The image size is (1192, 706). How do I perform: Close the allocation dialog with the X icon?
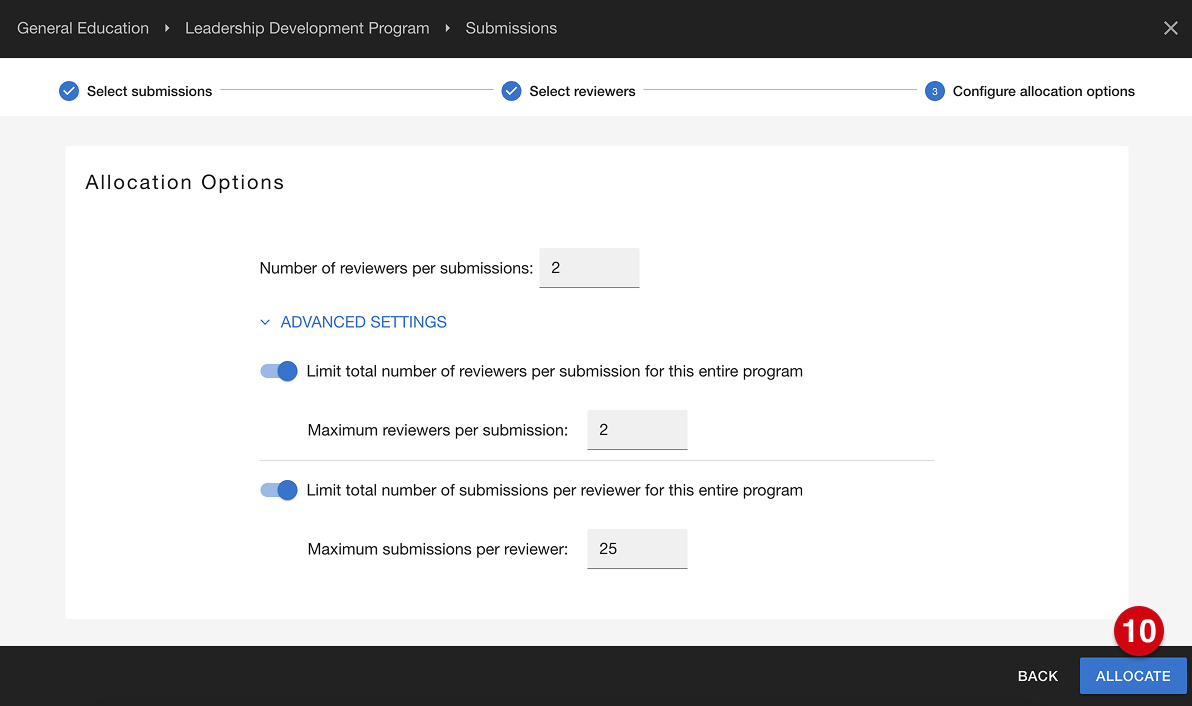click(1171, 28)
